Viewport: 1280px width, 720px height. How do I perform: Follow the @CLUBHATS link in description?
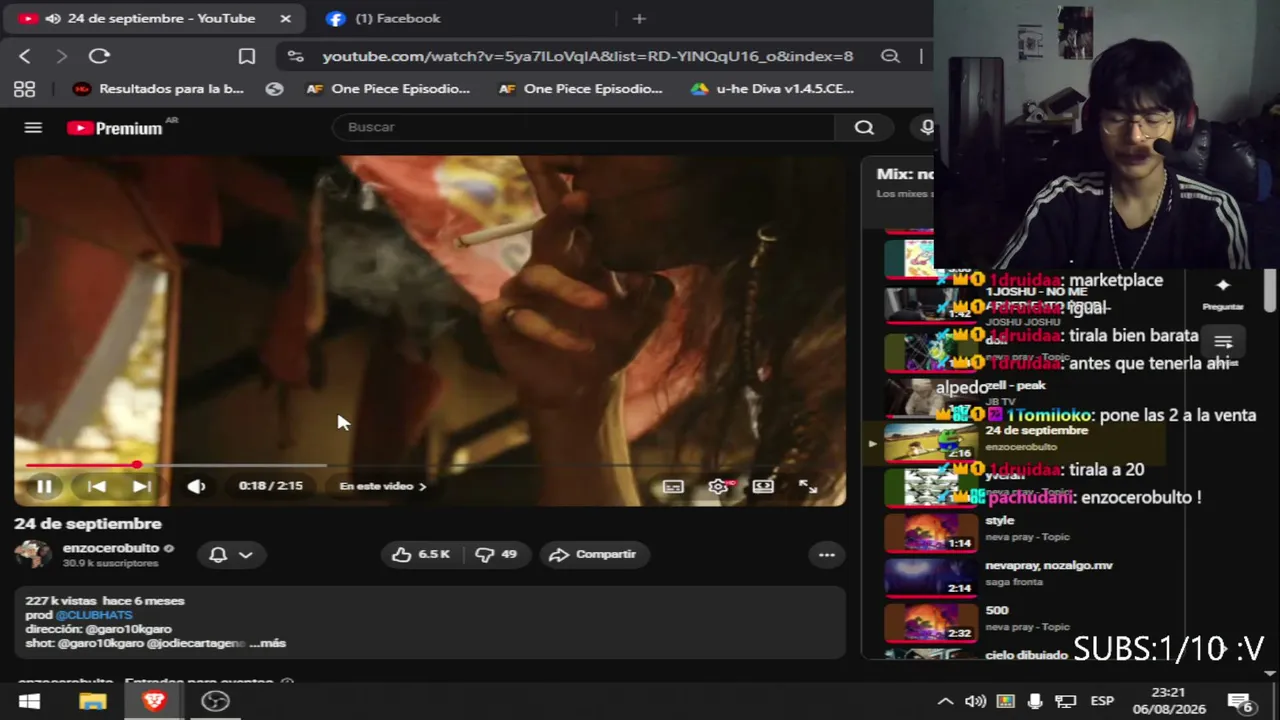[x=94, y=615]
